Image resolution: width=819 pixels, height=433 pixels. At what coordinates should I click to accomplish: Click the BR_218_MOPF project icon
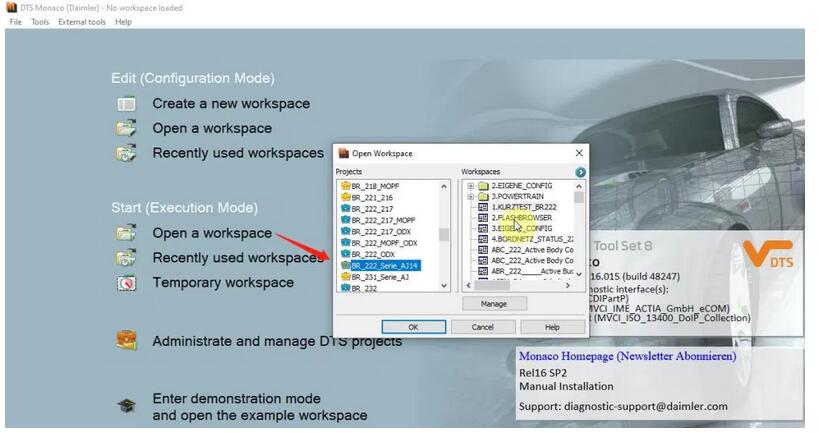(x=346, y=186)
